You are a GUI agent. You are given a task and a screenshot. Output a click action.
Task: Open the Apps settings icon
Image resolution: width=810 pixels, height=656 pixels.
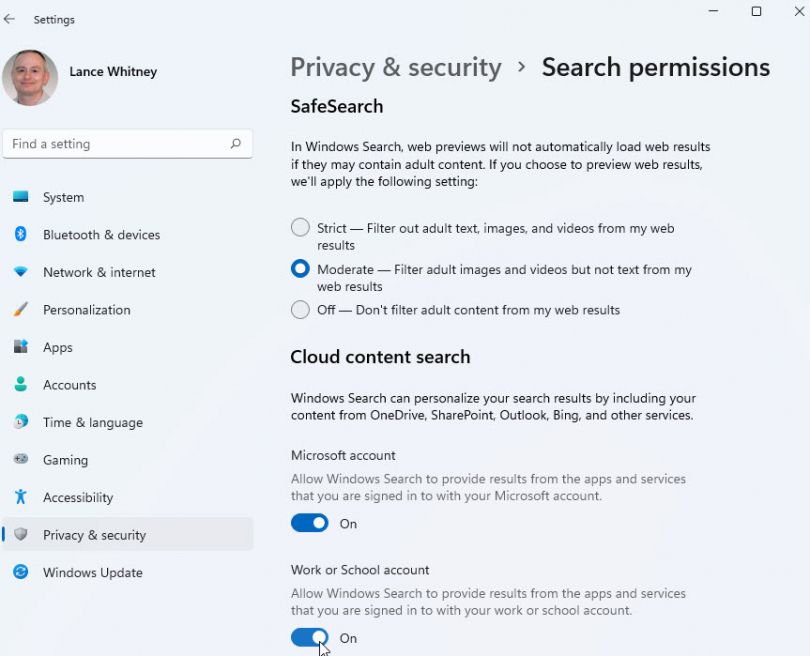22,347
